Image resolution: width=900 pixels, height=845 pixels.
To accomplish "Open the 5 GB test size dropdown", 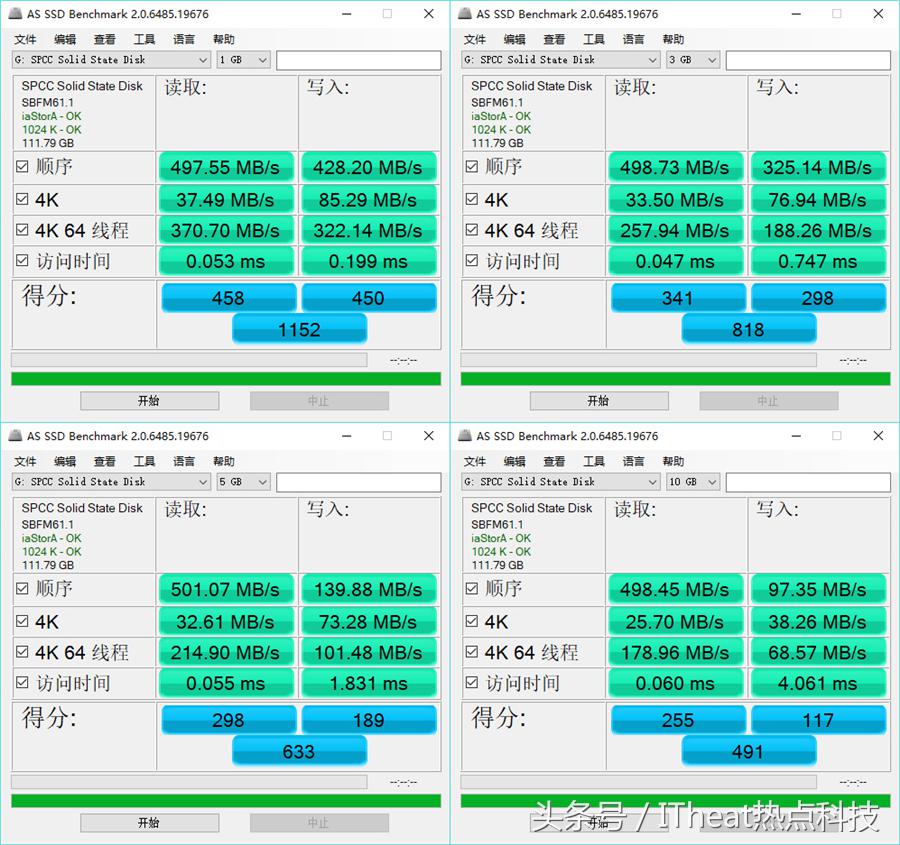I will (243, 482).
